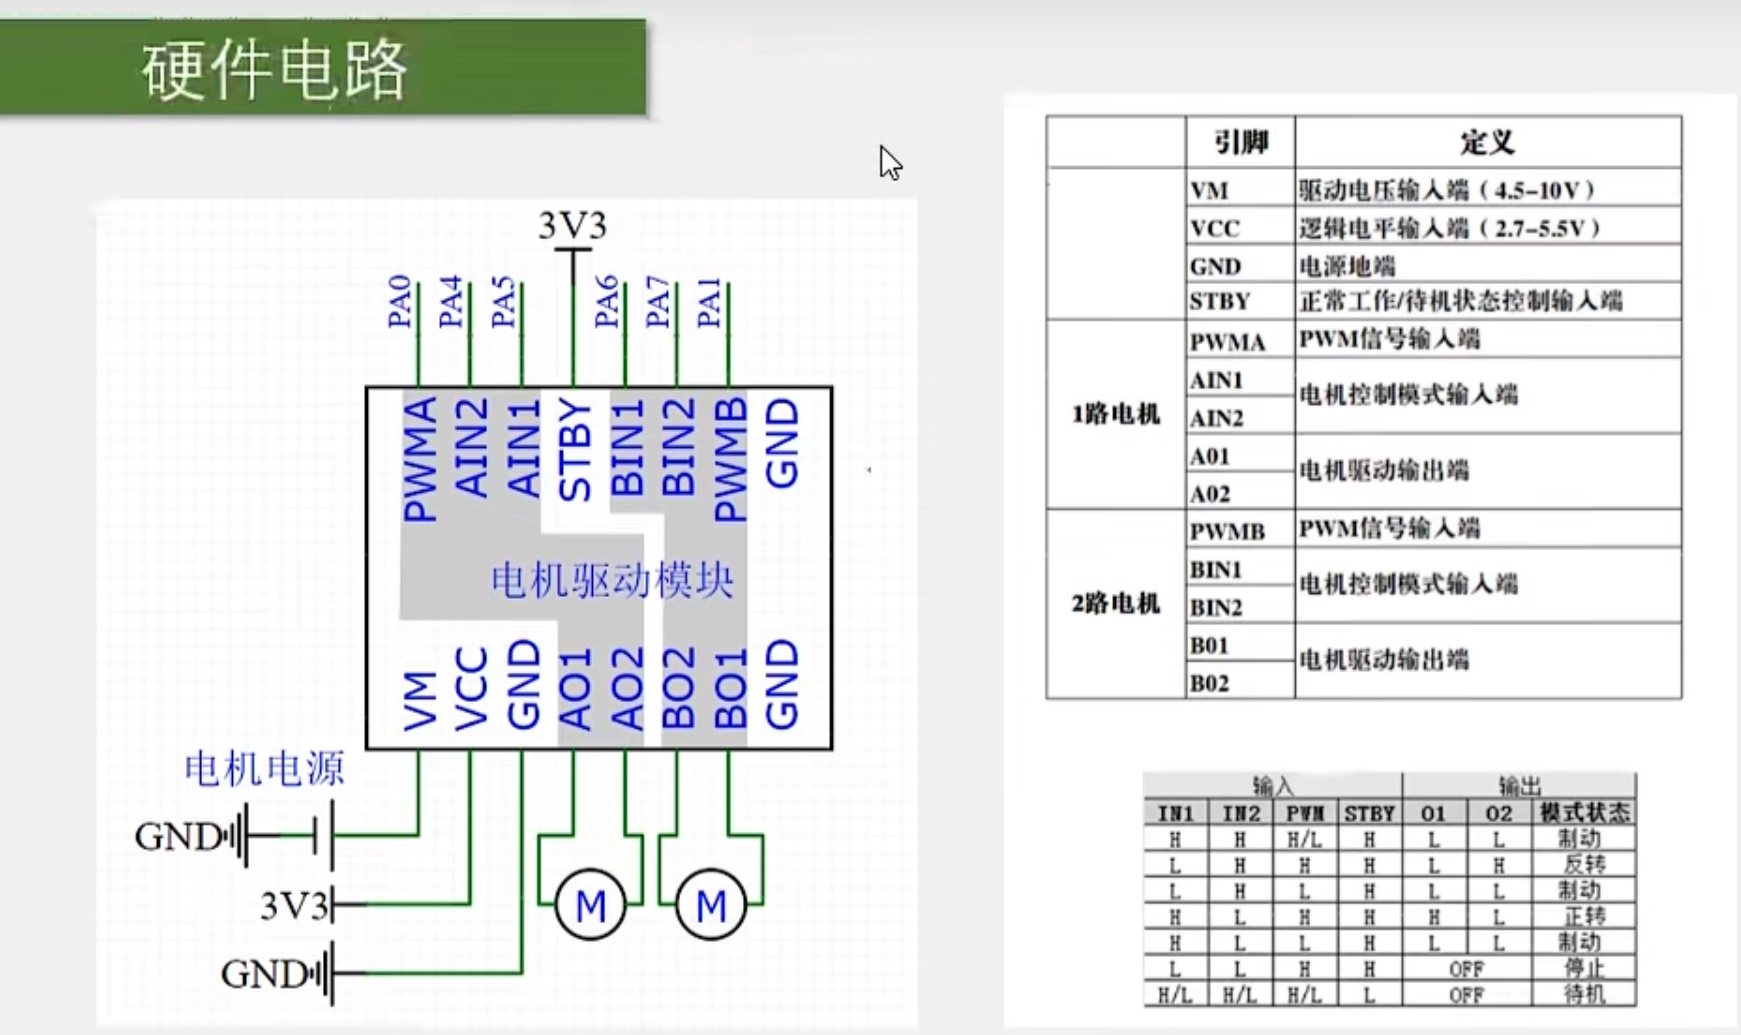This screenshot has height=1035, width=1741.
Task: Select the PA6 wire label
Action: (607, 302)
